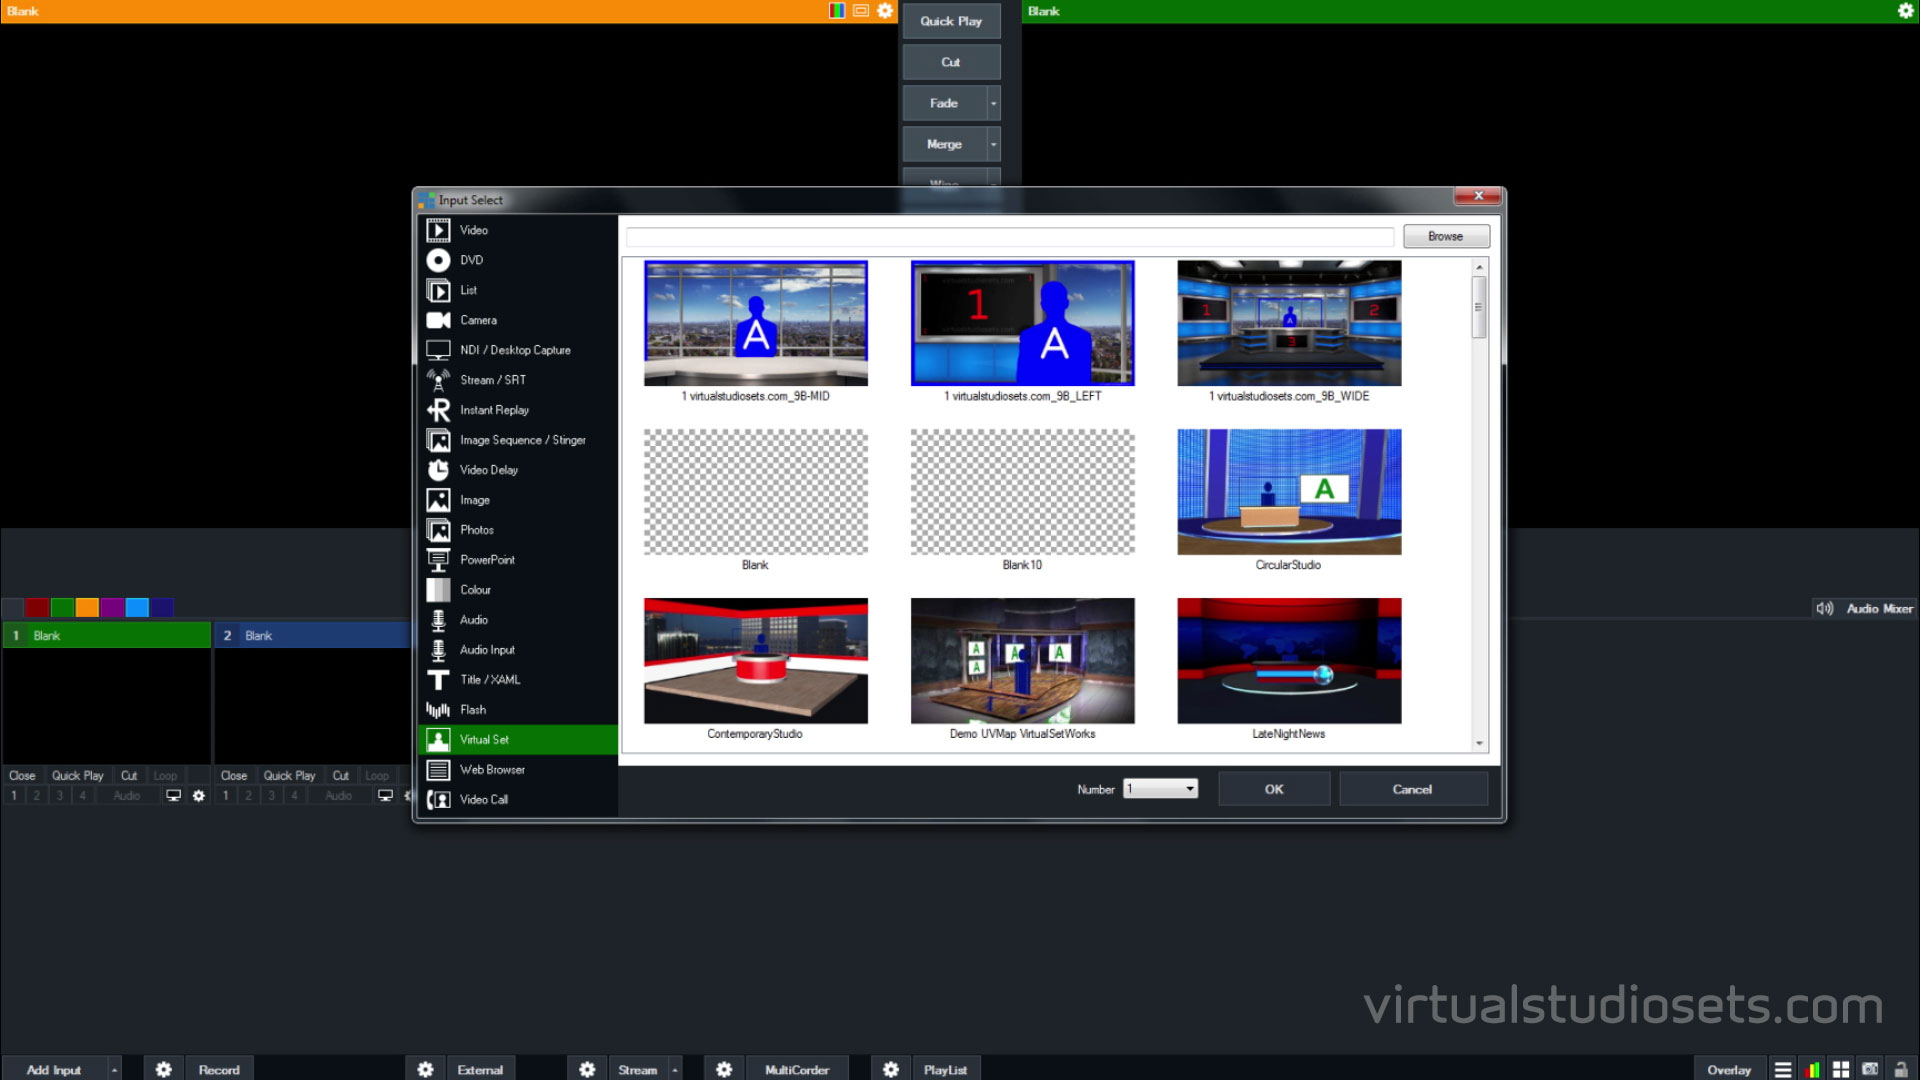
Task: Open the NDI / Desktop Capture input option
Action: pyautogui.click(x=515, y=350)
